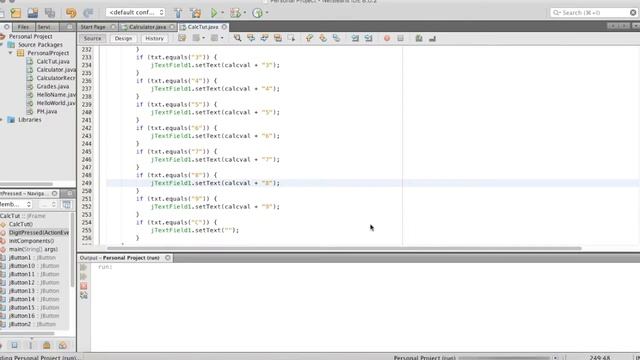The image size is (640, 360).
Task: Close the Calculator.java tab
Action: point(172,27)
